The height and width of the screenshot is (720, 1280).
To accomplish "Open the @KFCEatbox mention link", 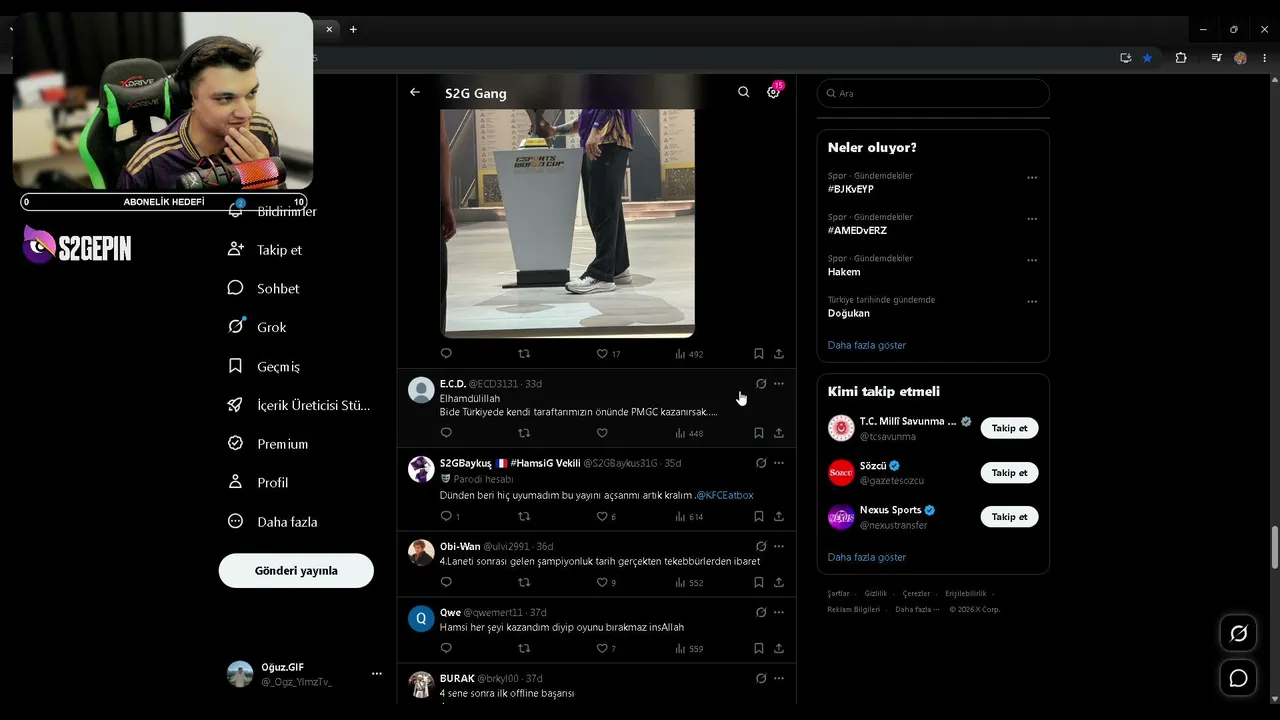I will coord(725,495).
